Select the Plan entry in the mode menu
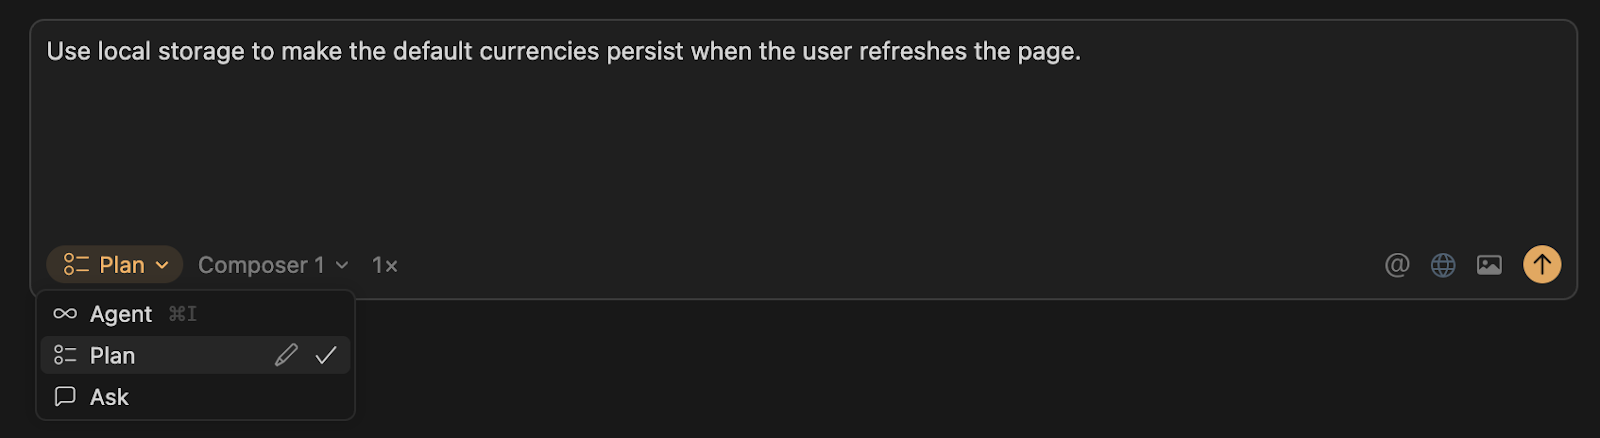The height and width of the screenshot is (438, 1600). click(x=113, y=355)
